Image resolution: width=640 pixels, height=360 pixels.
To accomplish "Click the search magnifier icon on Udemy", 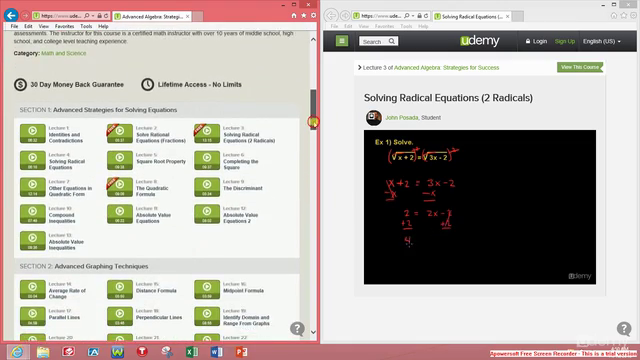I will [x=391, y=41].
